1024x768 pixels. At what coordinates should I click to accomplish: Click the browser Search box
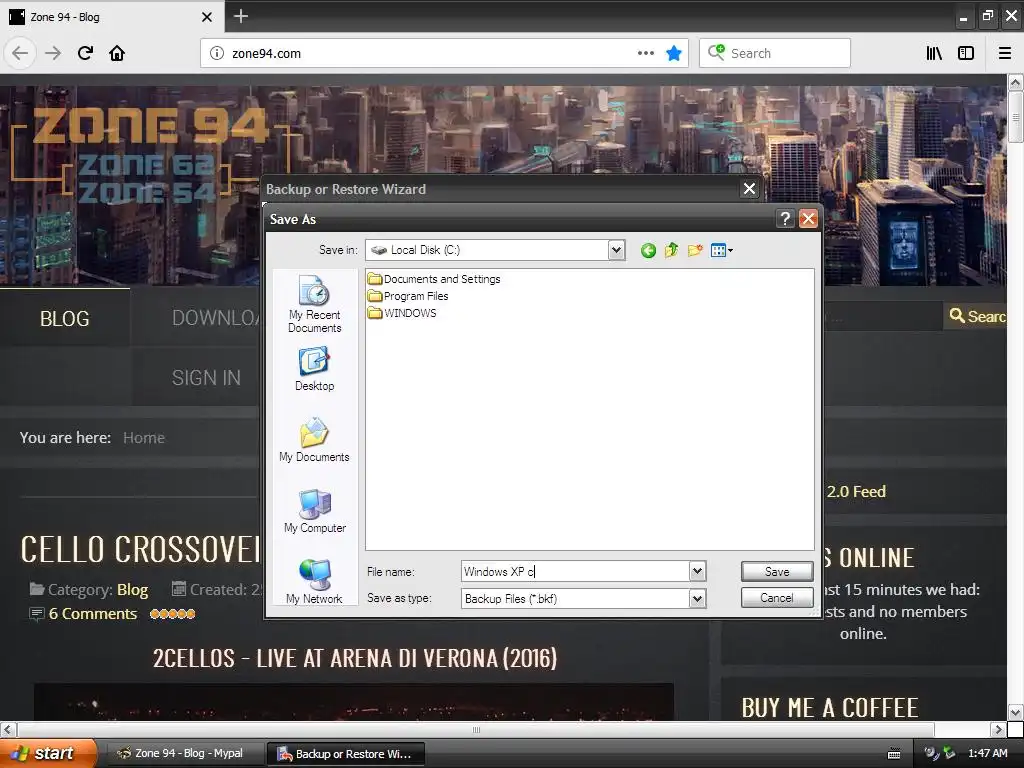775,53
